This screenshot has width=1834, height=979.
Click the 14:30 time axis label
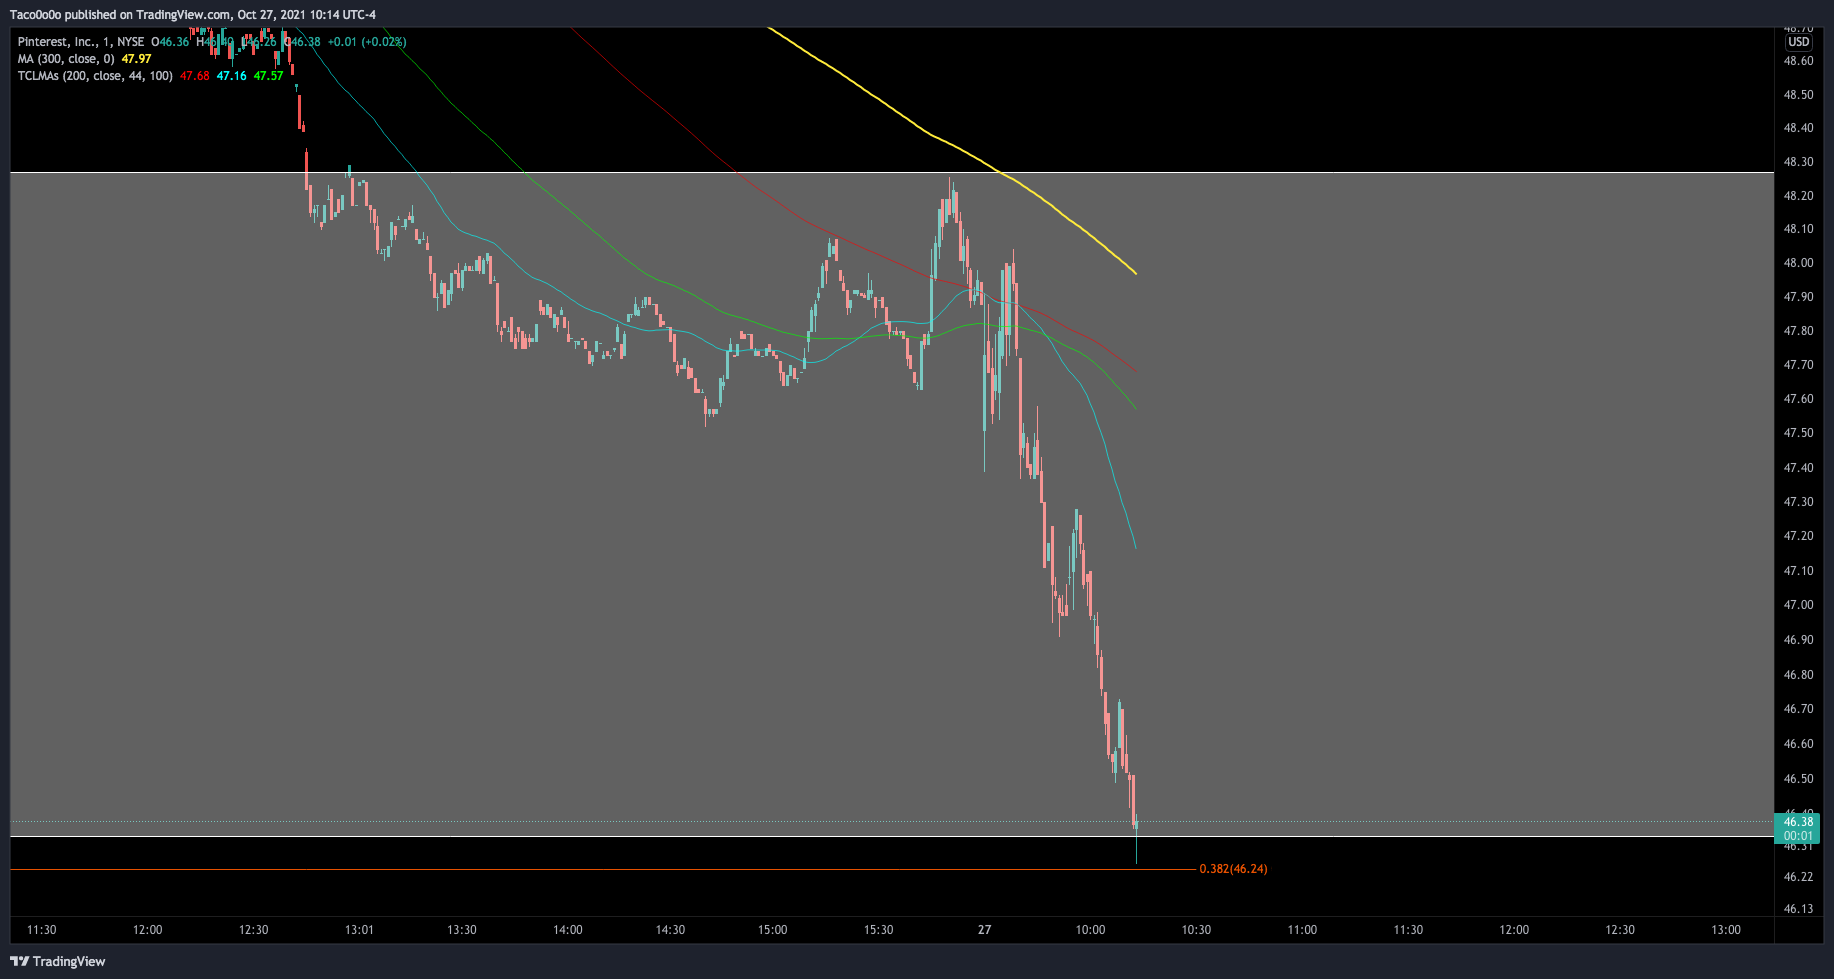(x=670, y=930)
